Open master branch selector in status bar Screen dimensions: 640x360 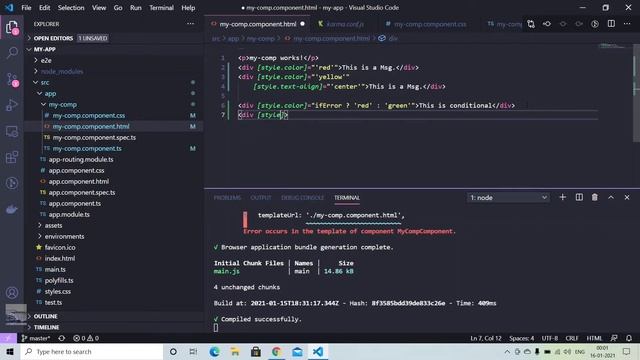coord(36,338)
